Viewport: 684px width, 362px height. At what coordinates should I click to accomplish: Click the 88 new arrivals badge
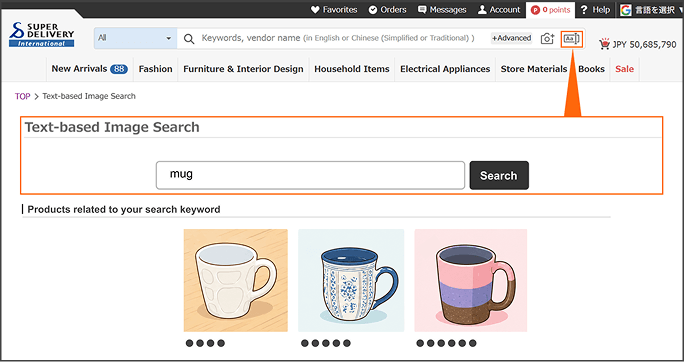pyautogui.click(x=119, y=69)
